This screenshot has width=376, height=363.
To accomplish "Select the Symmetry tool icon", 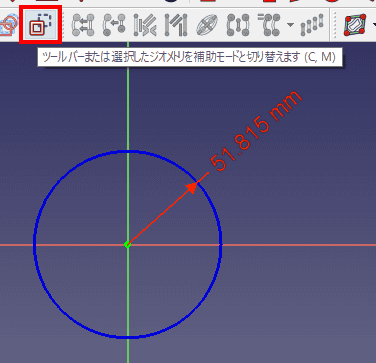I will 238,25.
